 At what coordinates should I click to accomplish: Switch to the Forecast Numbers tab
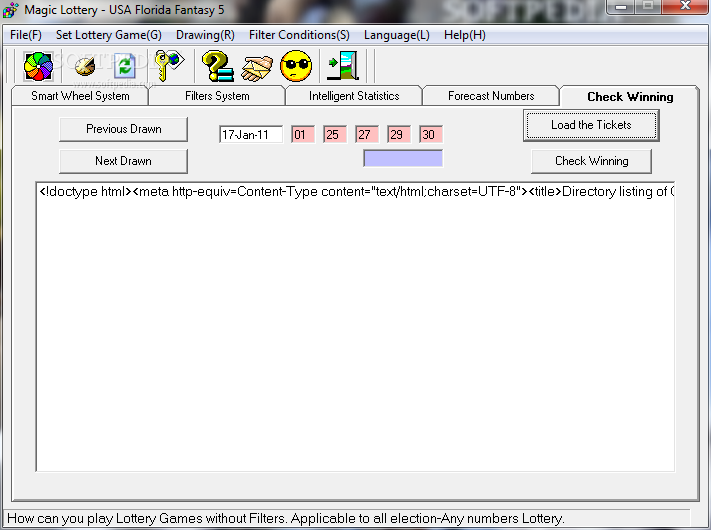pyautogui.click(x=491, y=96)
